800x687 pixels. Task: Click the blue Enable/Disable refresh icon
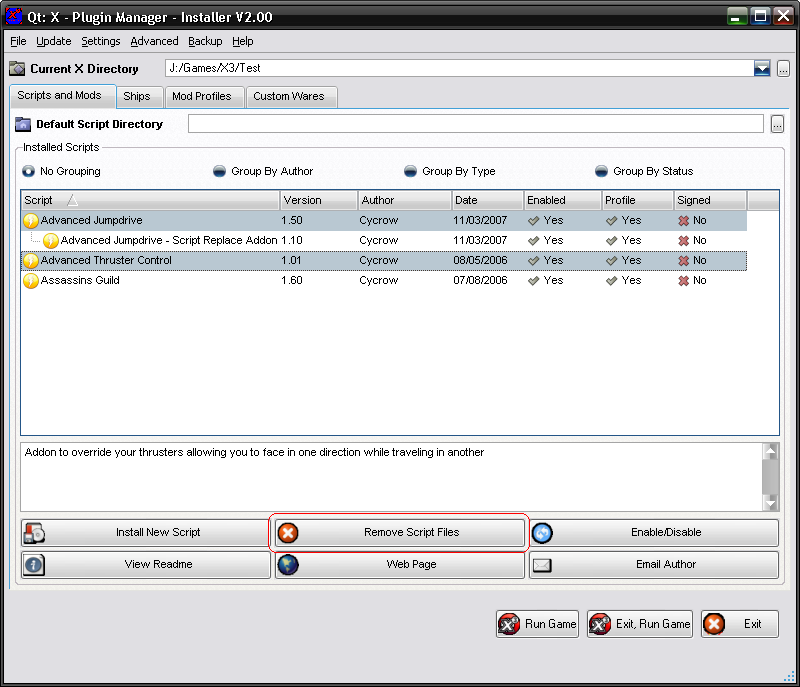[x=542, y=533]
